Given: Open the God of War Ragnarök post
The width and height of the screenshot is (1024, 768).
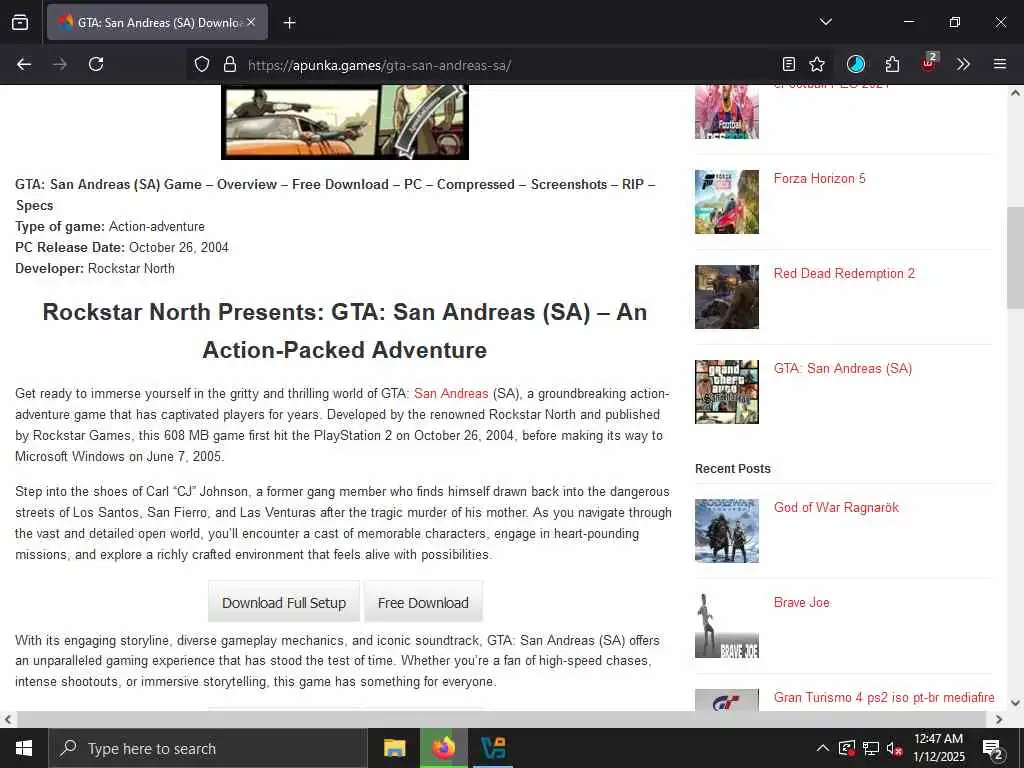Looking at the screenshot, I should 837,507.
